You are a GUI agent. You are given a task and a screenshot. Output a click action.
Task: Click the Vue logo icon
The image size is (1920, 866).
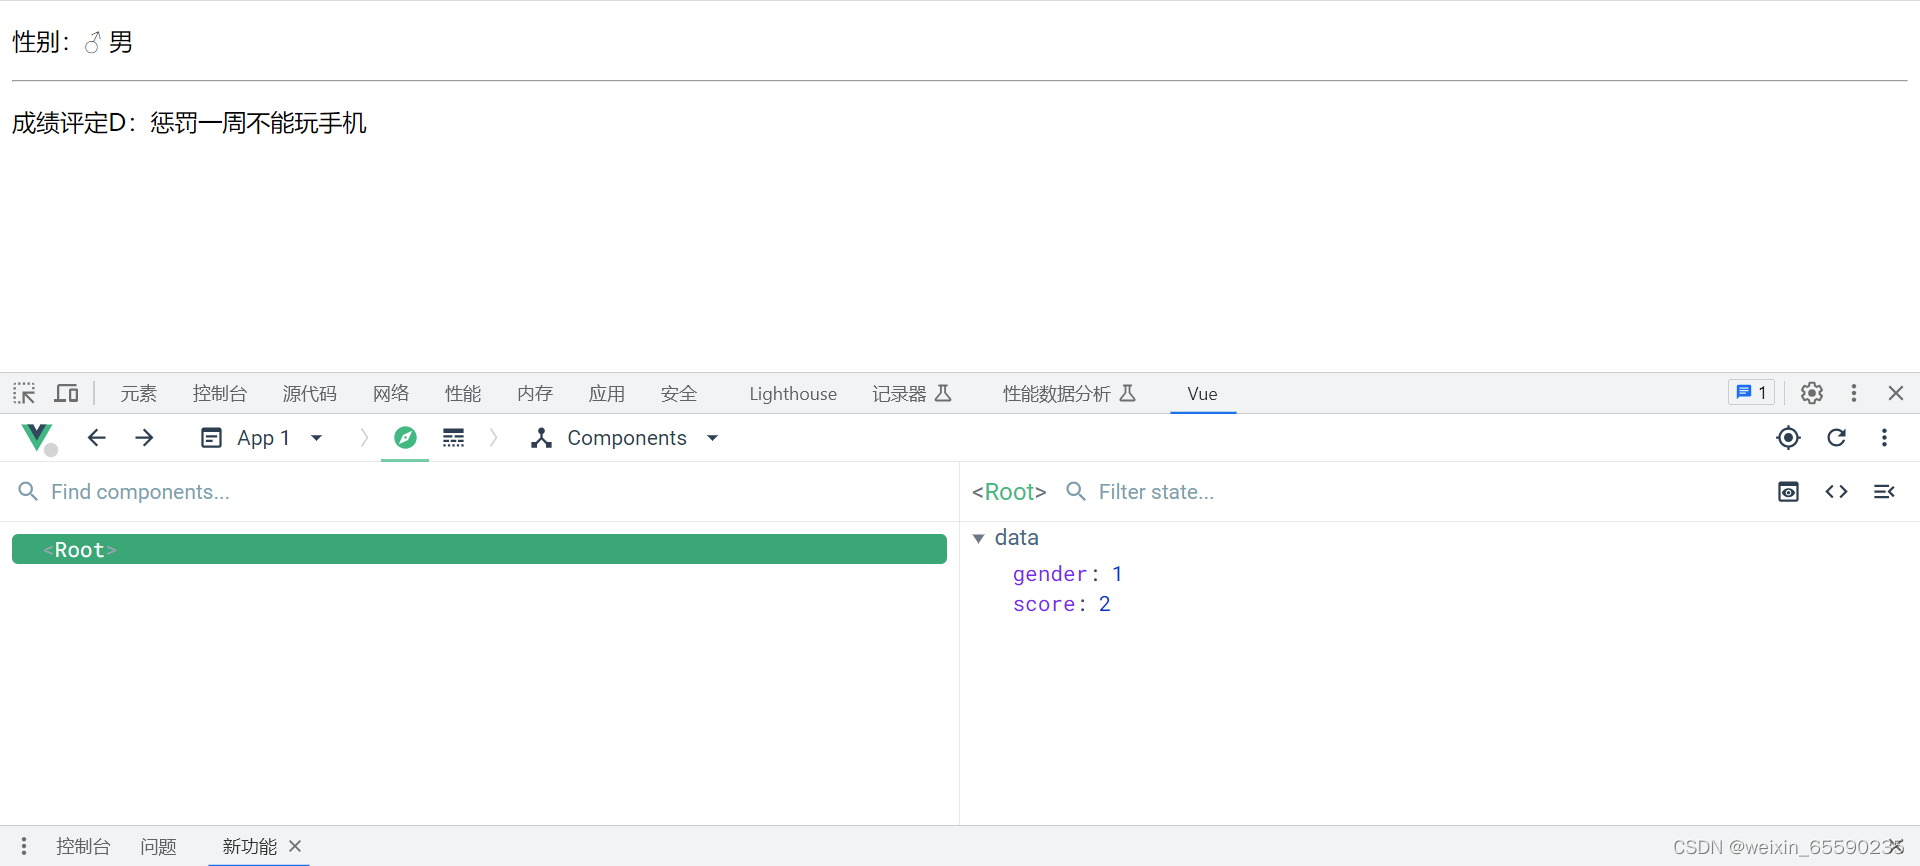tap(38, 438)
